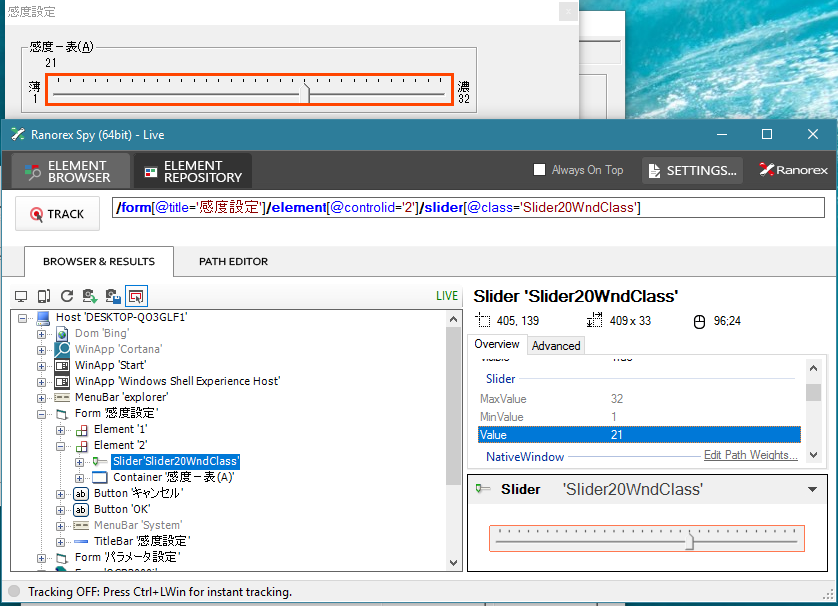Click the Edit Path Weights link

[750, 455]
